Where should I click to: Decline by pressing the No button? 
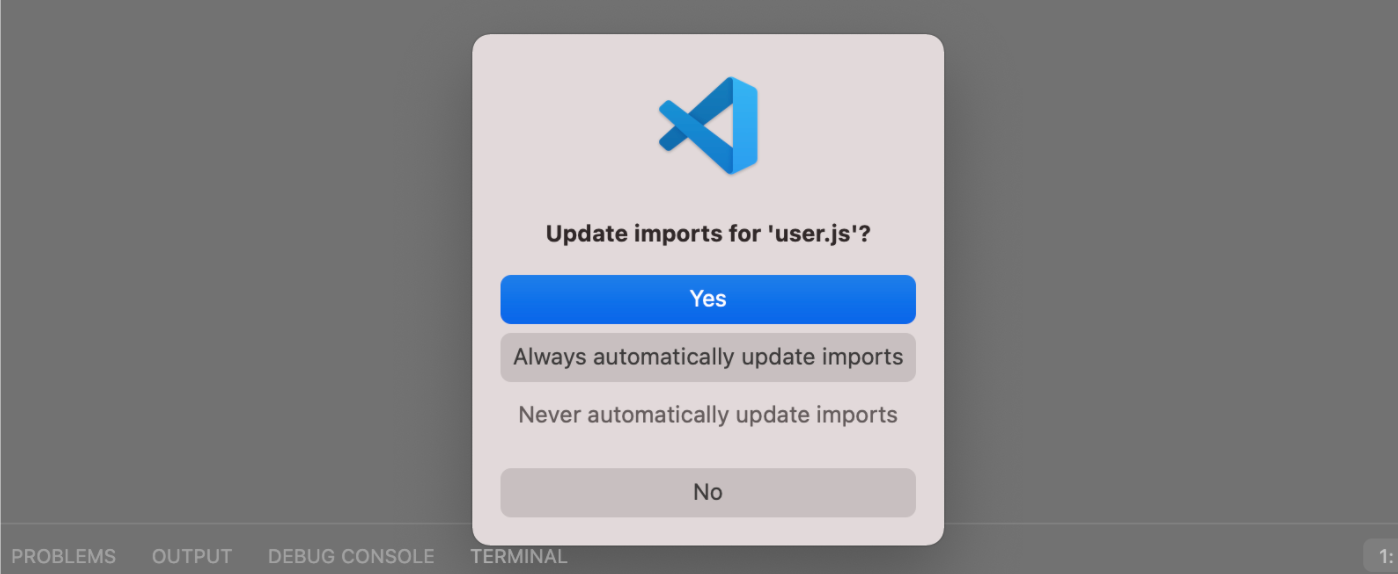pos(708,492)
